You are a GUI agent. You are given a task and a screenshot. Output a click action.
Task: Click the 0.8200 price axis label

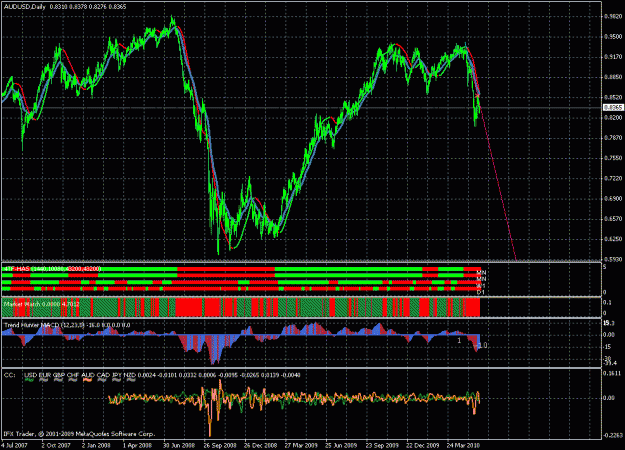pyautogui.click(x=613, y=118)
